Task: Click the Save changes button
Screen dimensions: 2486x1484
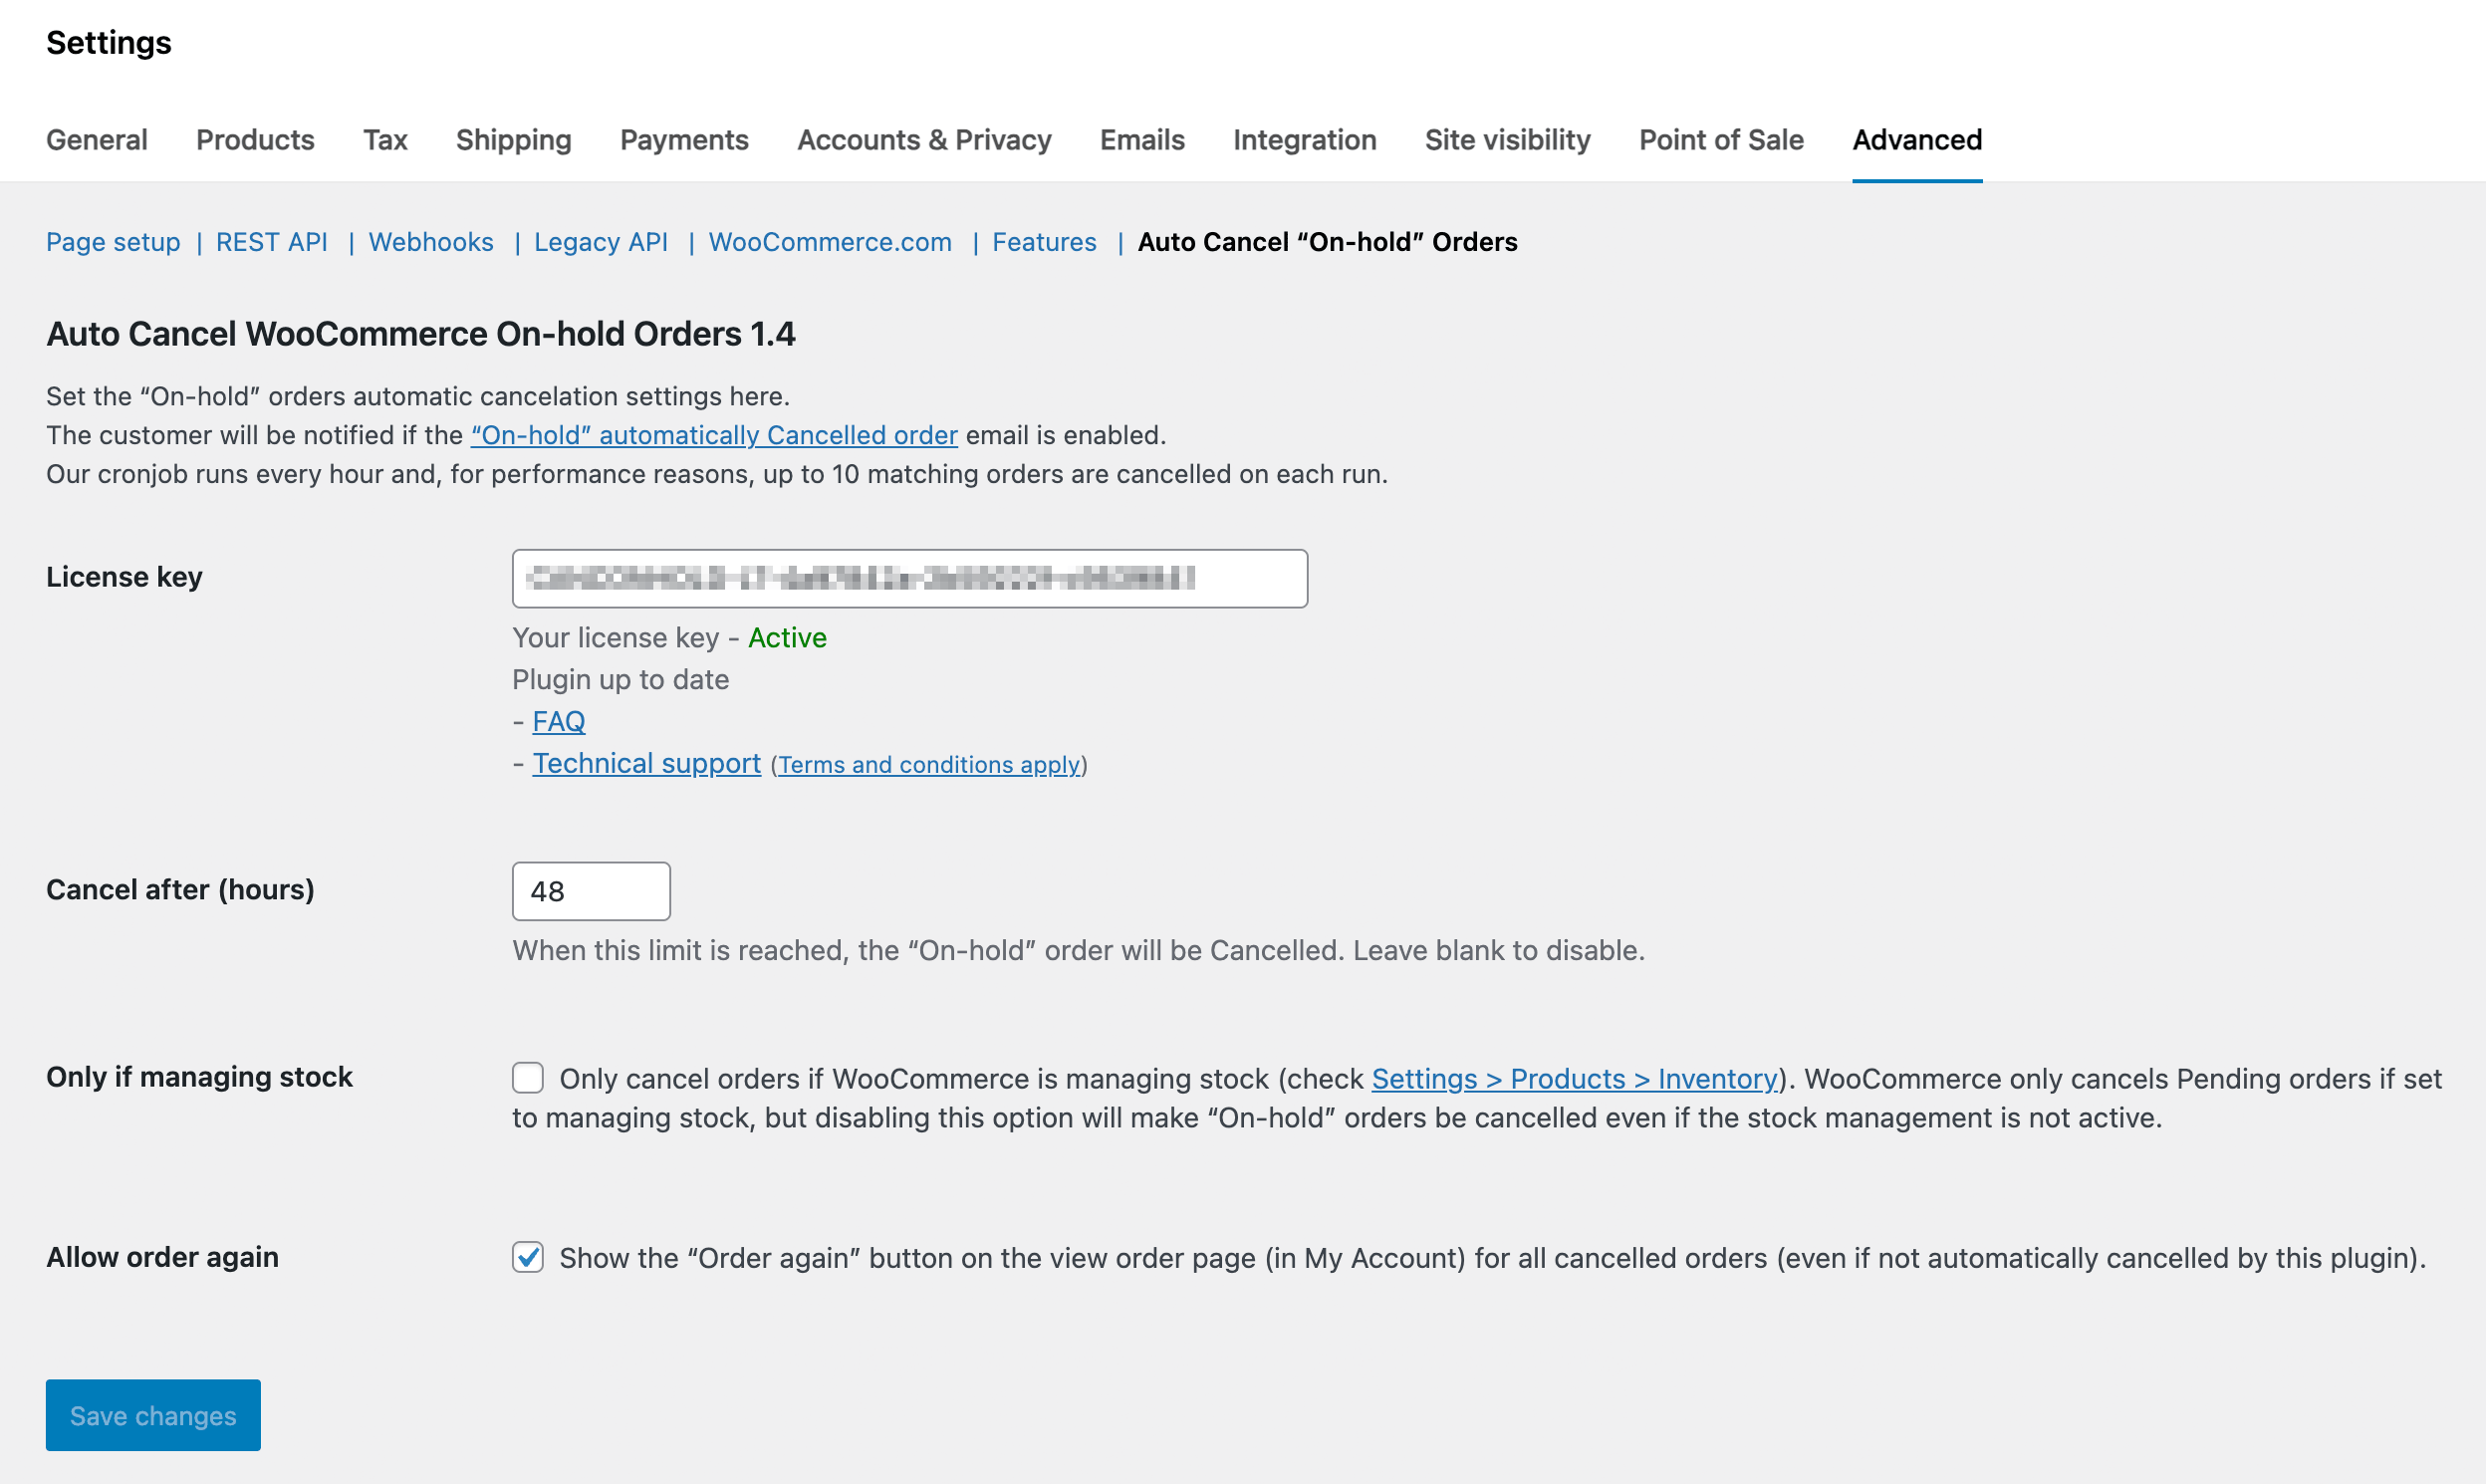Action: click(153, 1415)
